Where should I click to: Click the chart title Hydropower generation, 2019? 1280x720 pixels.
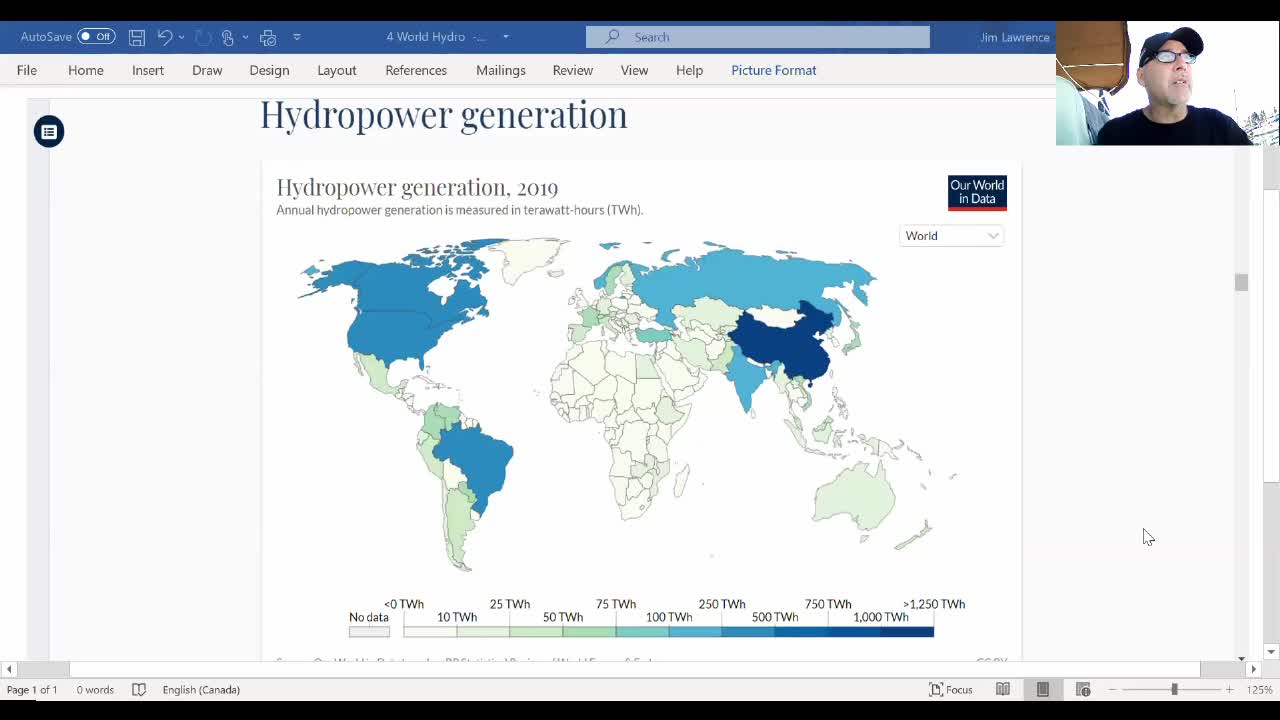pos(417,187)
